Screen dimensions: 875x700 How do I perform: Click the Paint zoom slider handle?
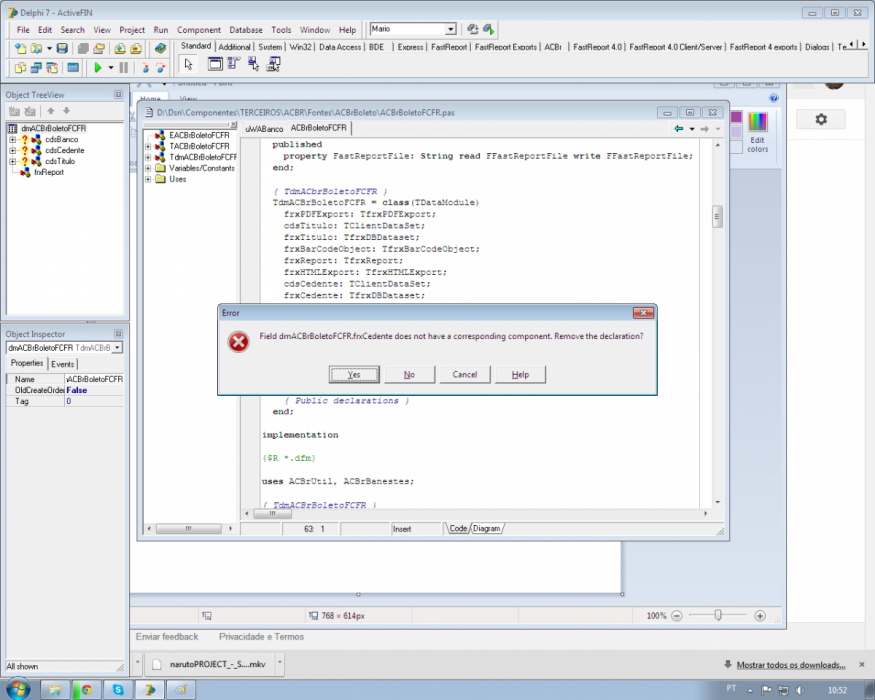[x=718, y=615]
